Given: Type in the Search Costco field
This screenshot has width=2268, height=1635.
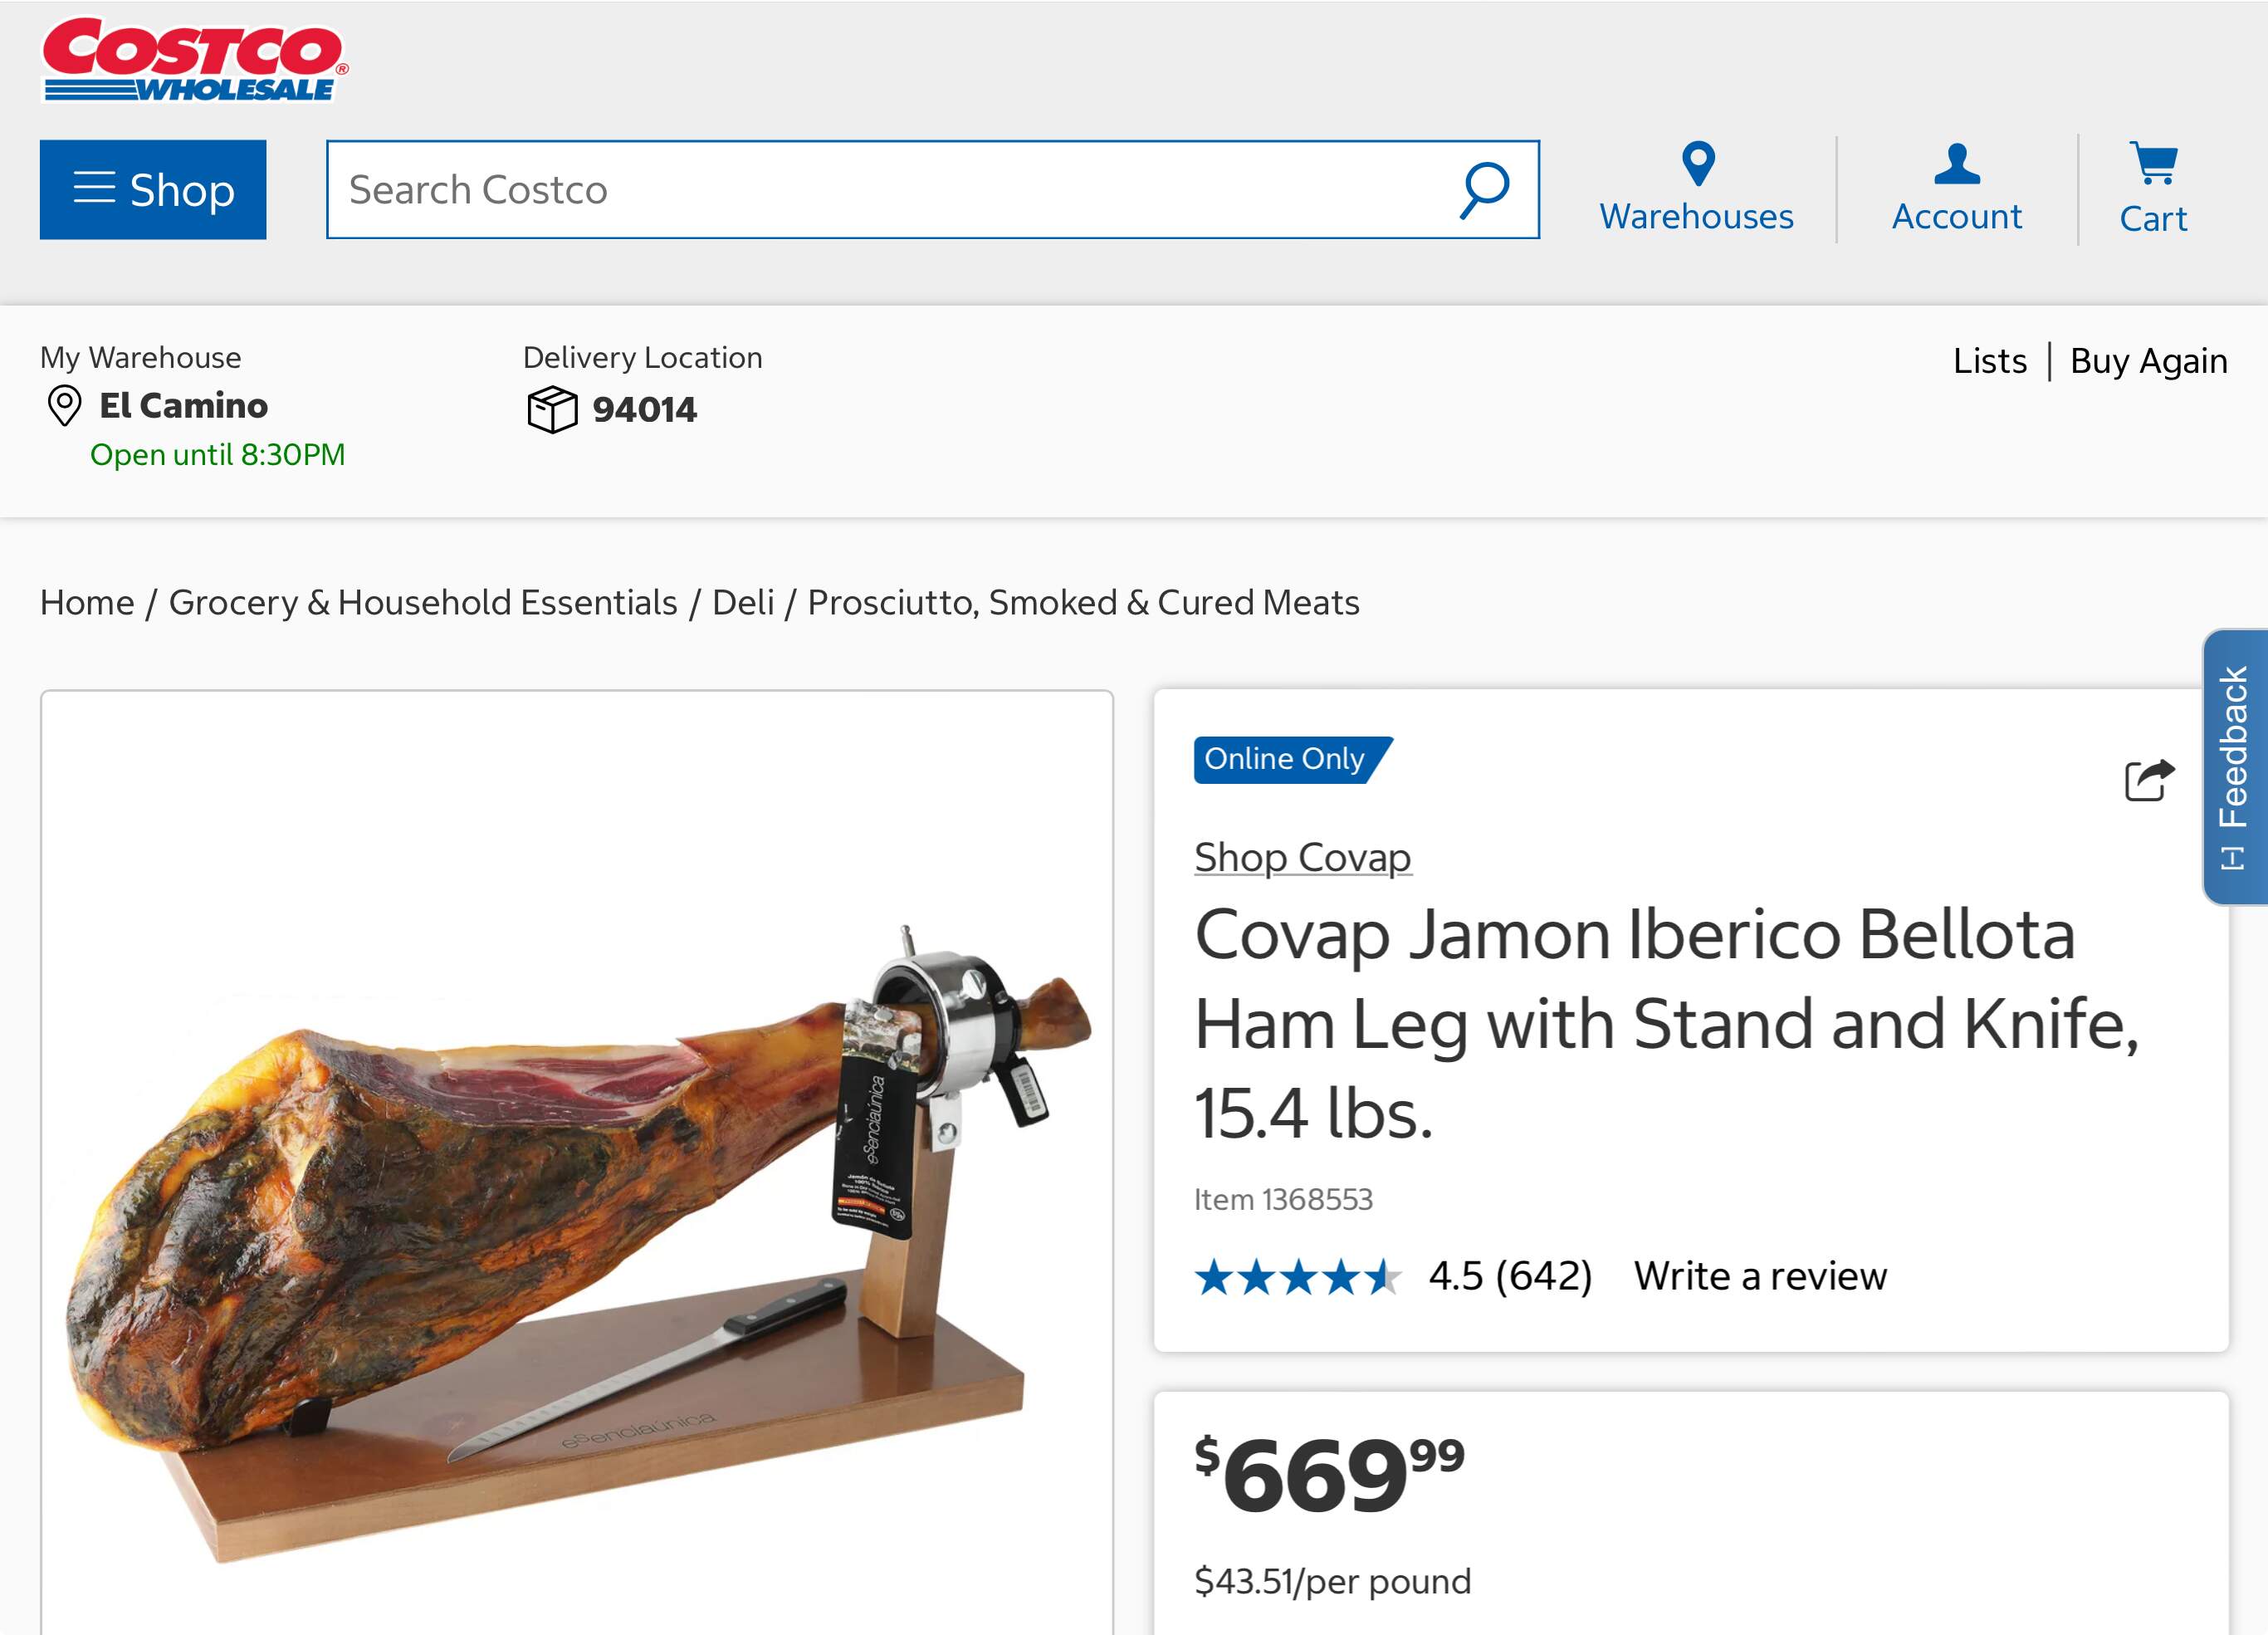Looking at the screenshot, I should [890, 190].
